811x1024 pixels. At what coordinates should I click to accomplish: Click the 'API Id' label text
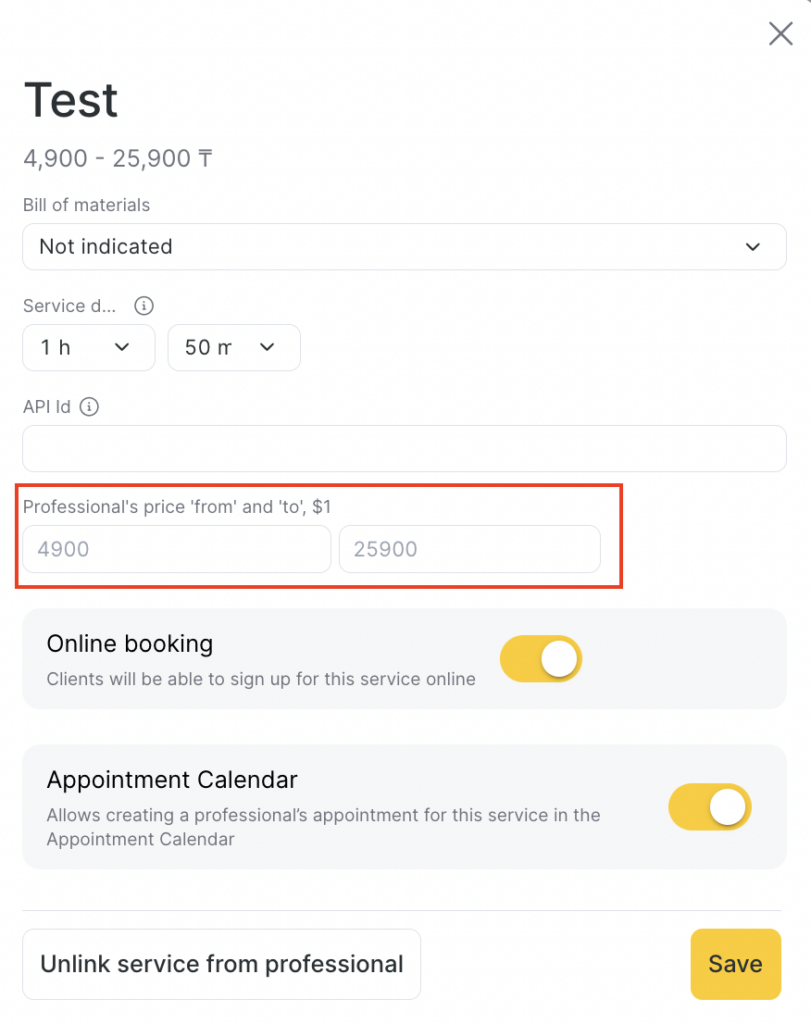(47, 407)
